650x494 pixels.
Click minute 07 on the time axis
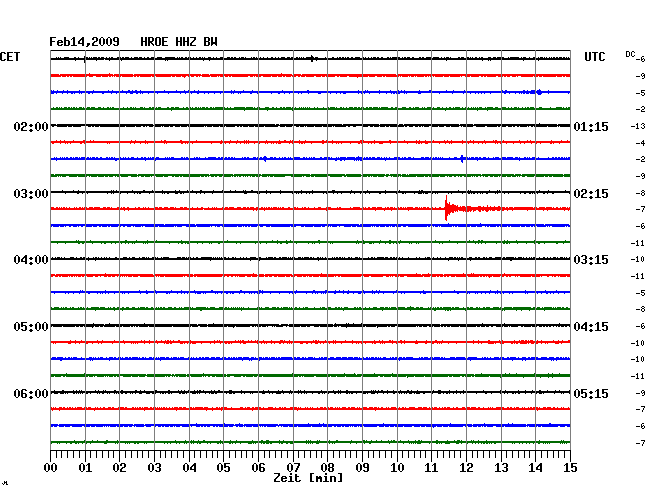coord(293,468)
